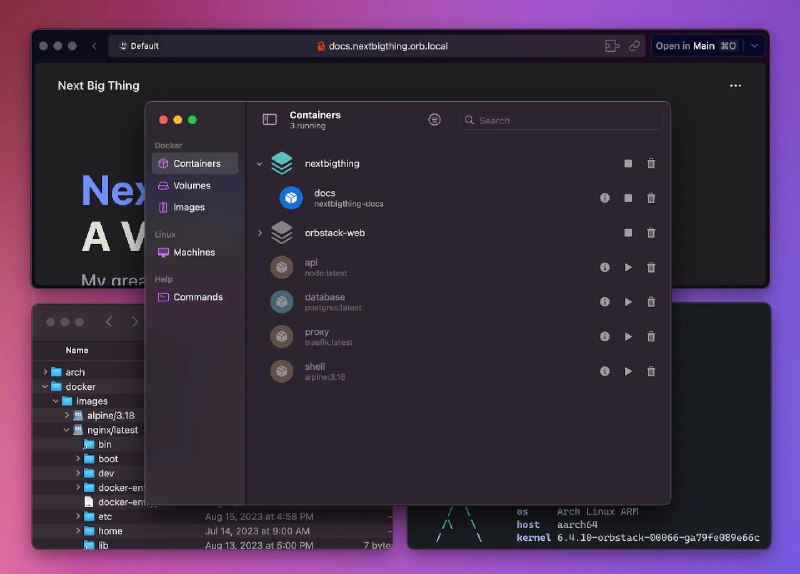Screen dimensions: 800x574
Task: Expand the orbstack-web group
Action: pyautogui.click(x=259, y=233)
